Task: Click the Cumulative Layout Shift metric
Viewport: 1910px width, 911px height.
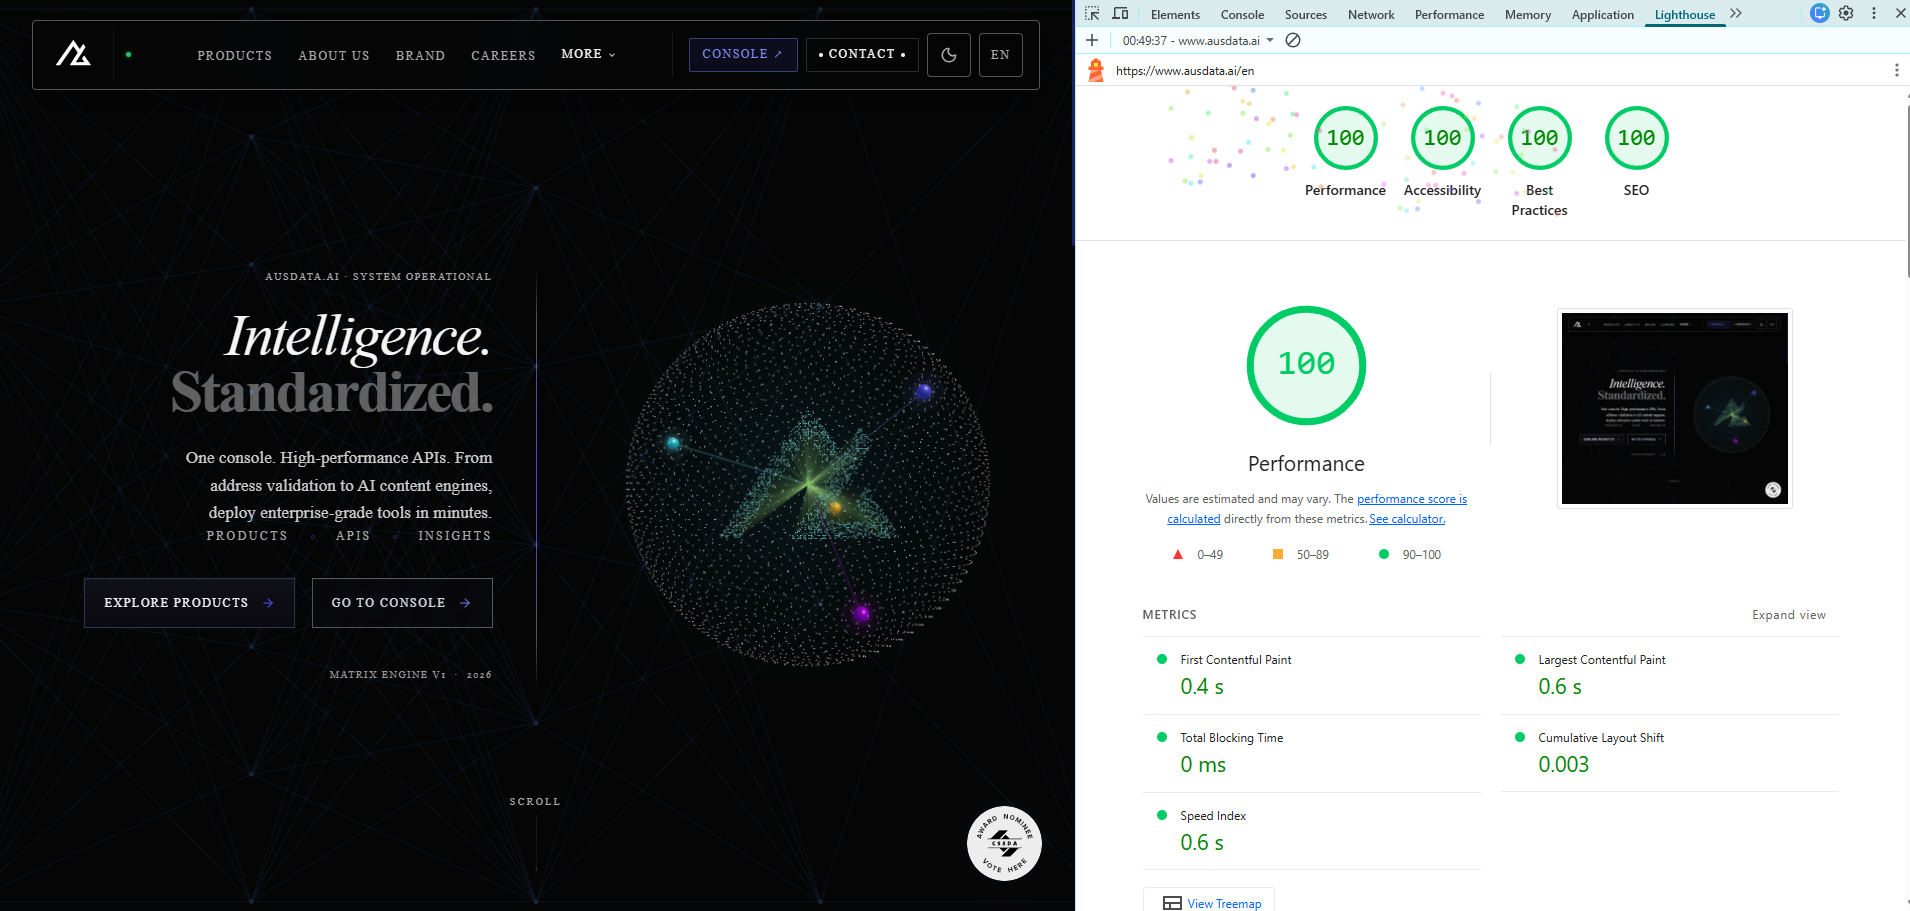Action: (x=1669, y=753)
